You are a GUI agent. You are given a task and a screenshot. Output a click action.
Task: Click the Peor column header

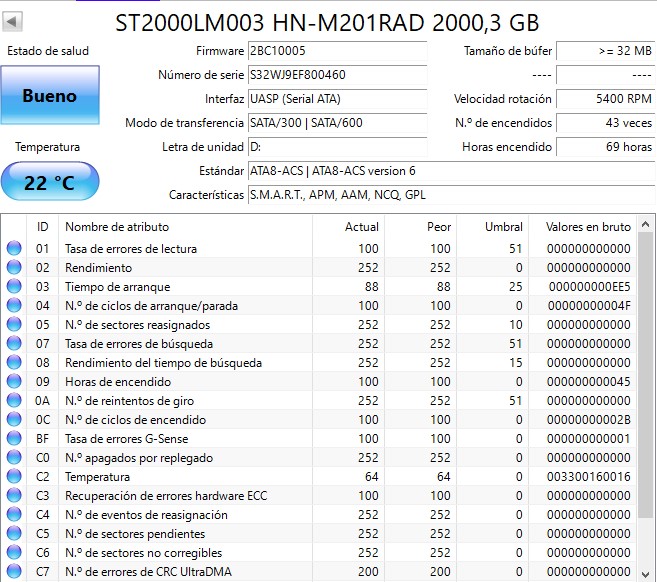(420, 227)
